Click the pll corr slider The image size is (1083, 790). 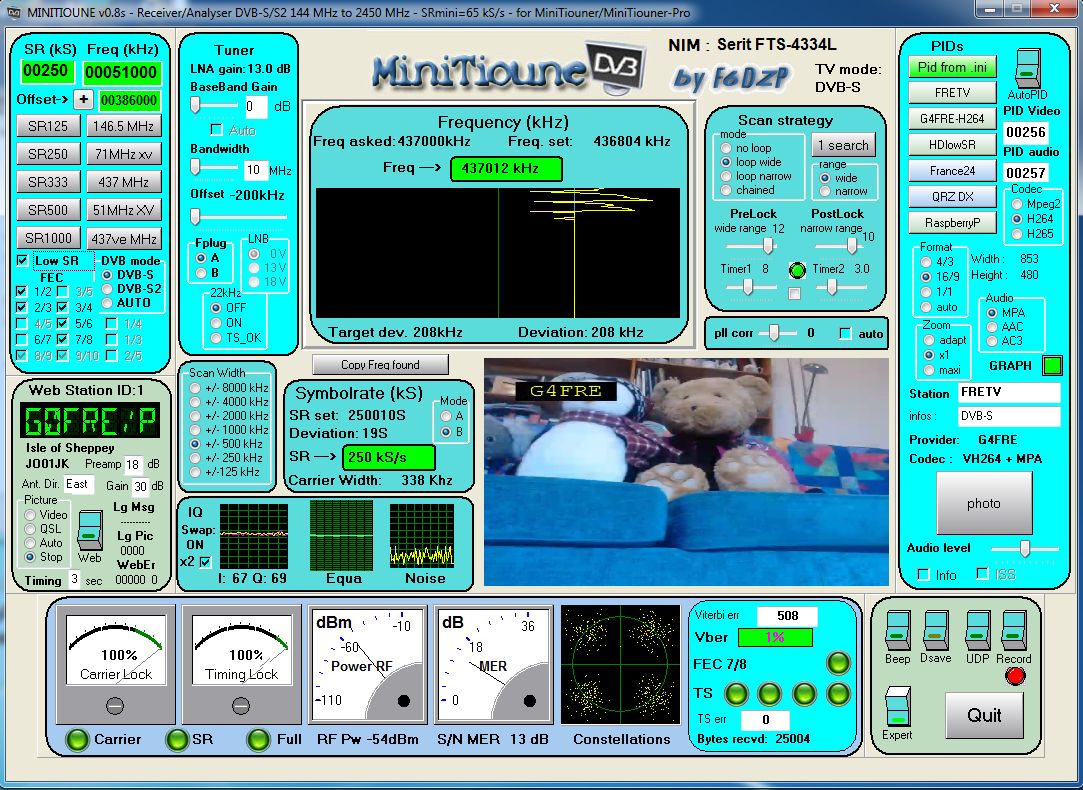pyautogui.click(x=778, y=333)
